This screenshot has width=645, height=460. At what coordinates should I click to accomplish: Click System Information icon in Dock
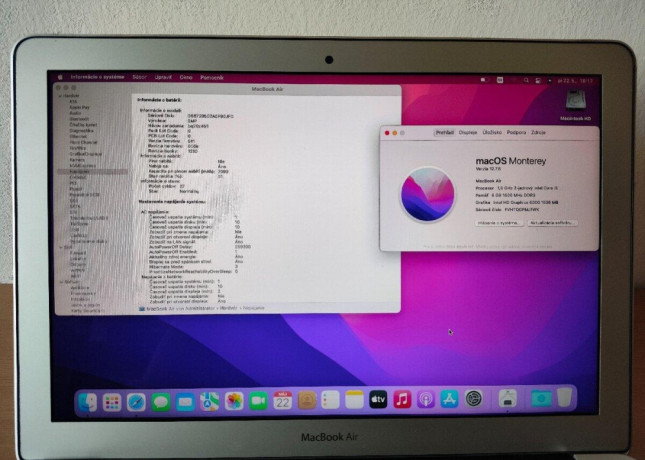[508, 398]
